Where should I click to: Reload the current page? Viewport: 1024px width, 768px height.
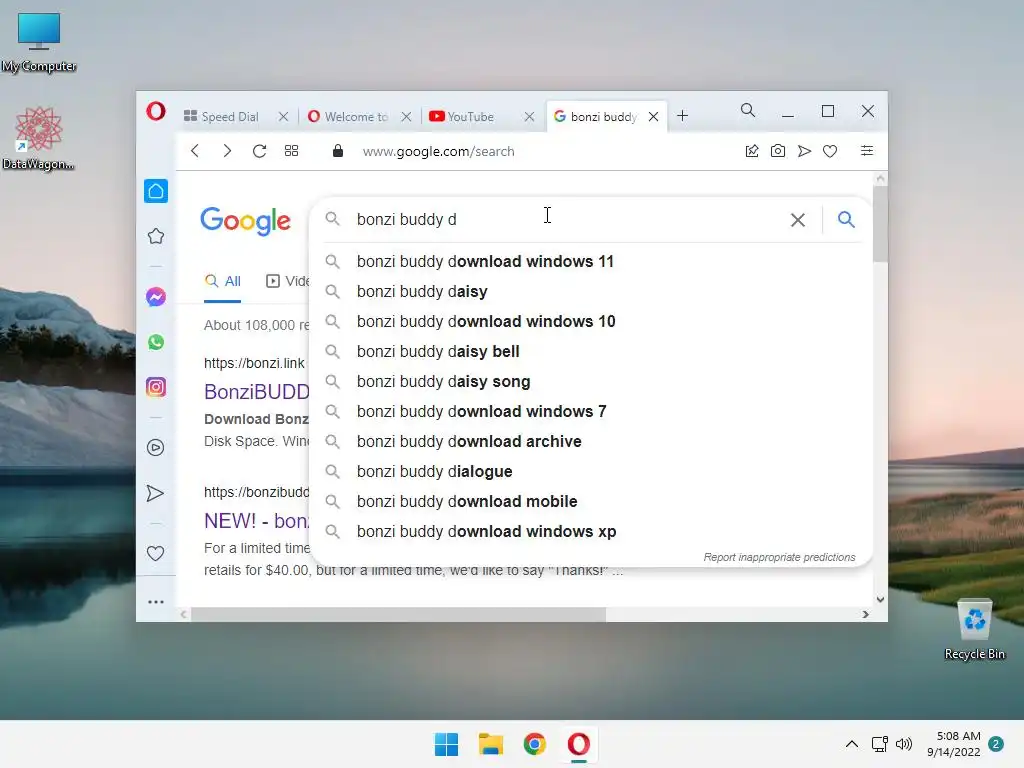(x=259, y=152)
